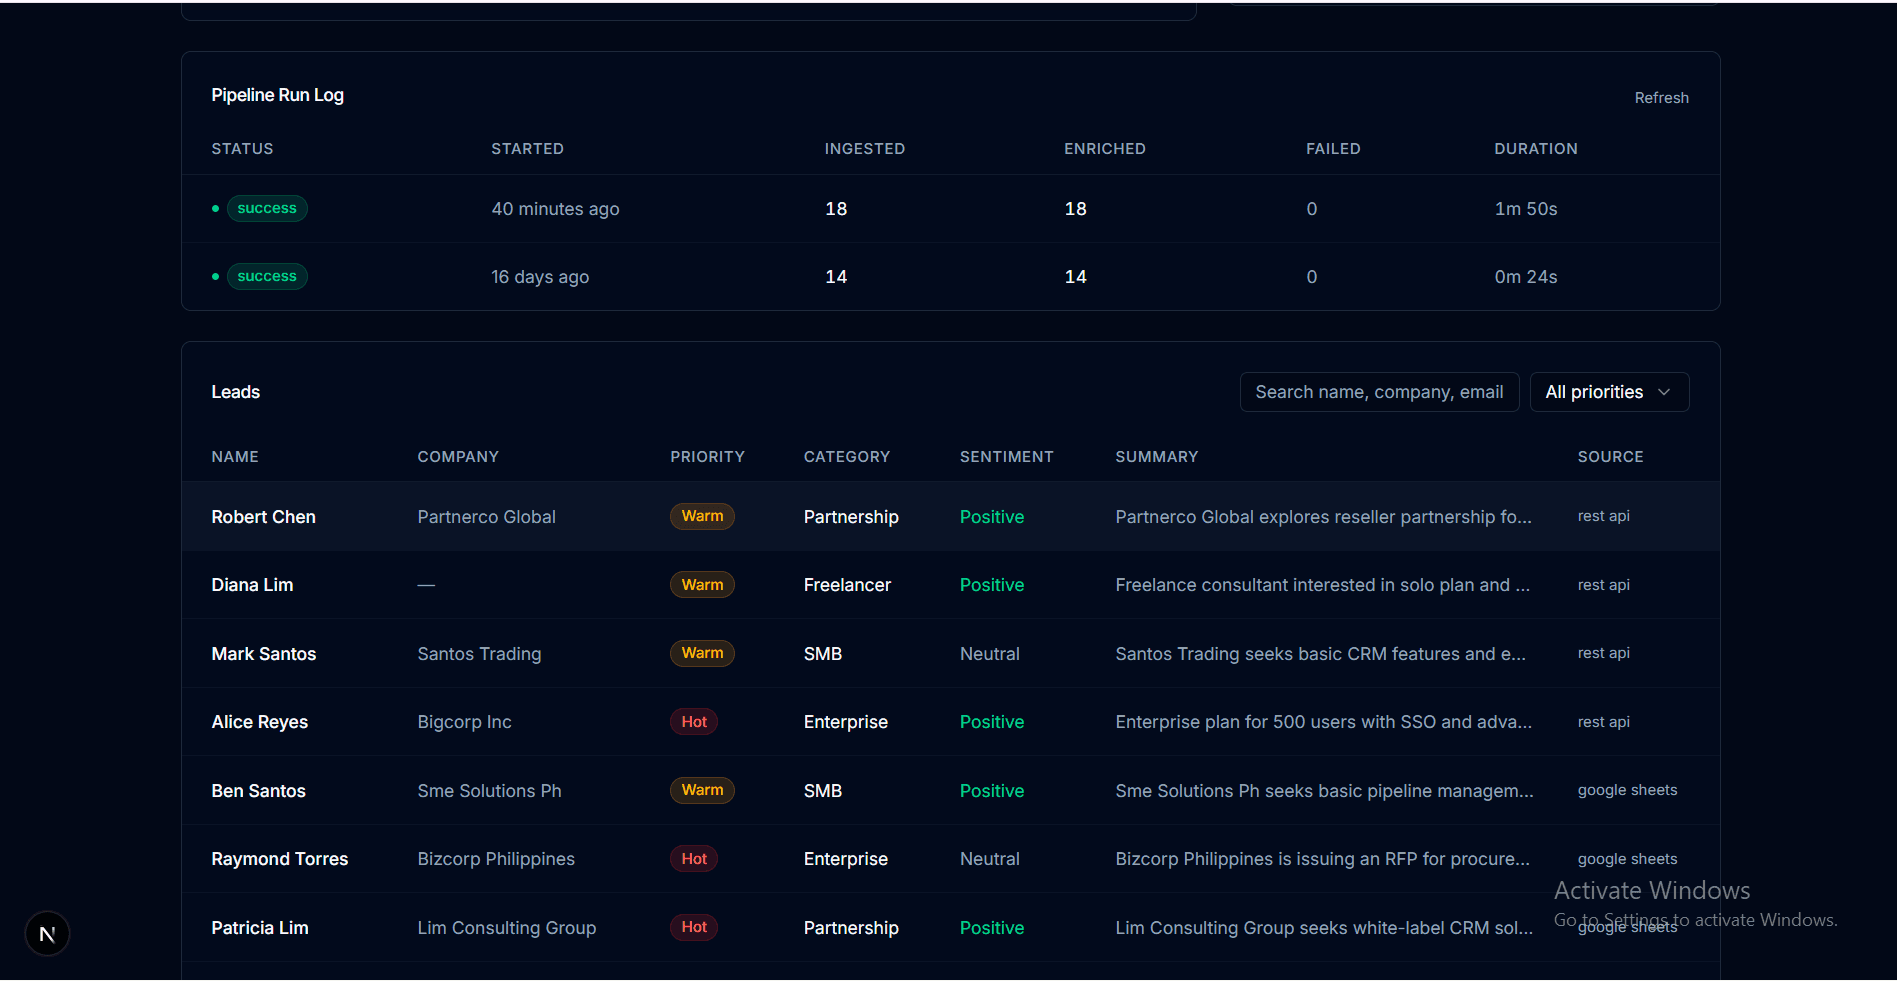Click the Hot badge for Alice Reyes
The width and height of the screenshot is (1897, 981).
(x=694, y=722)
